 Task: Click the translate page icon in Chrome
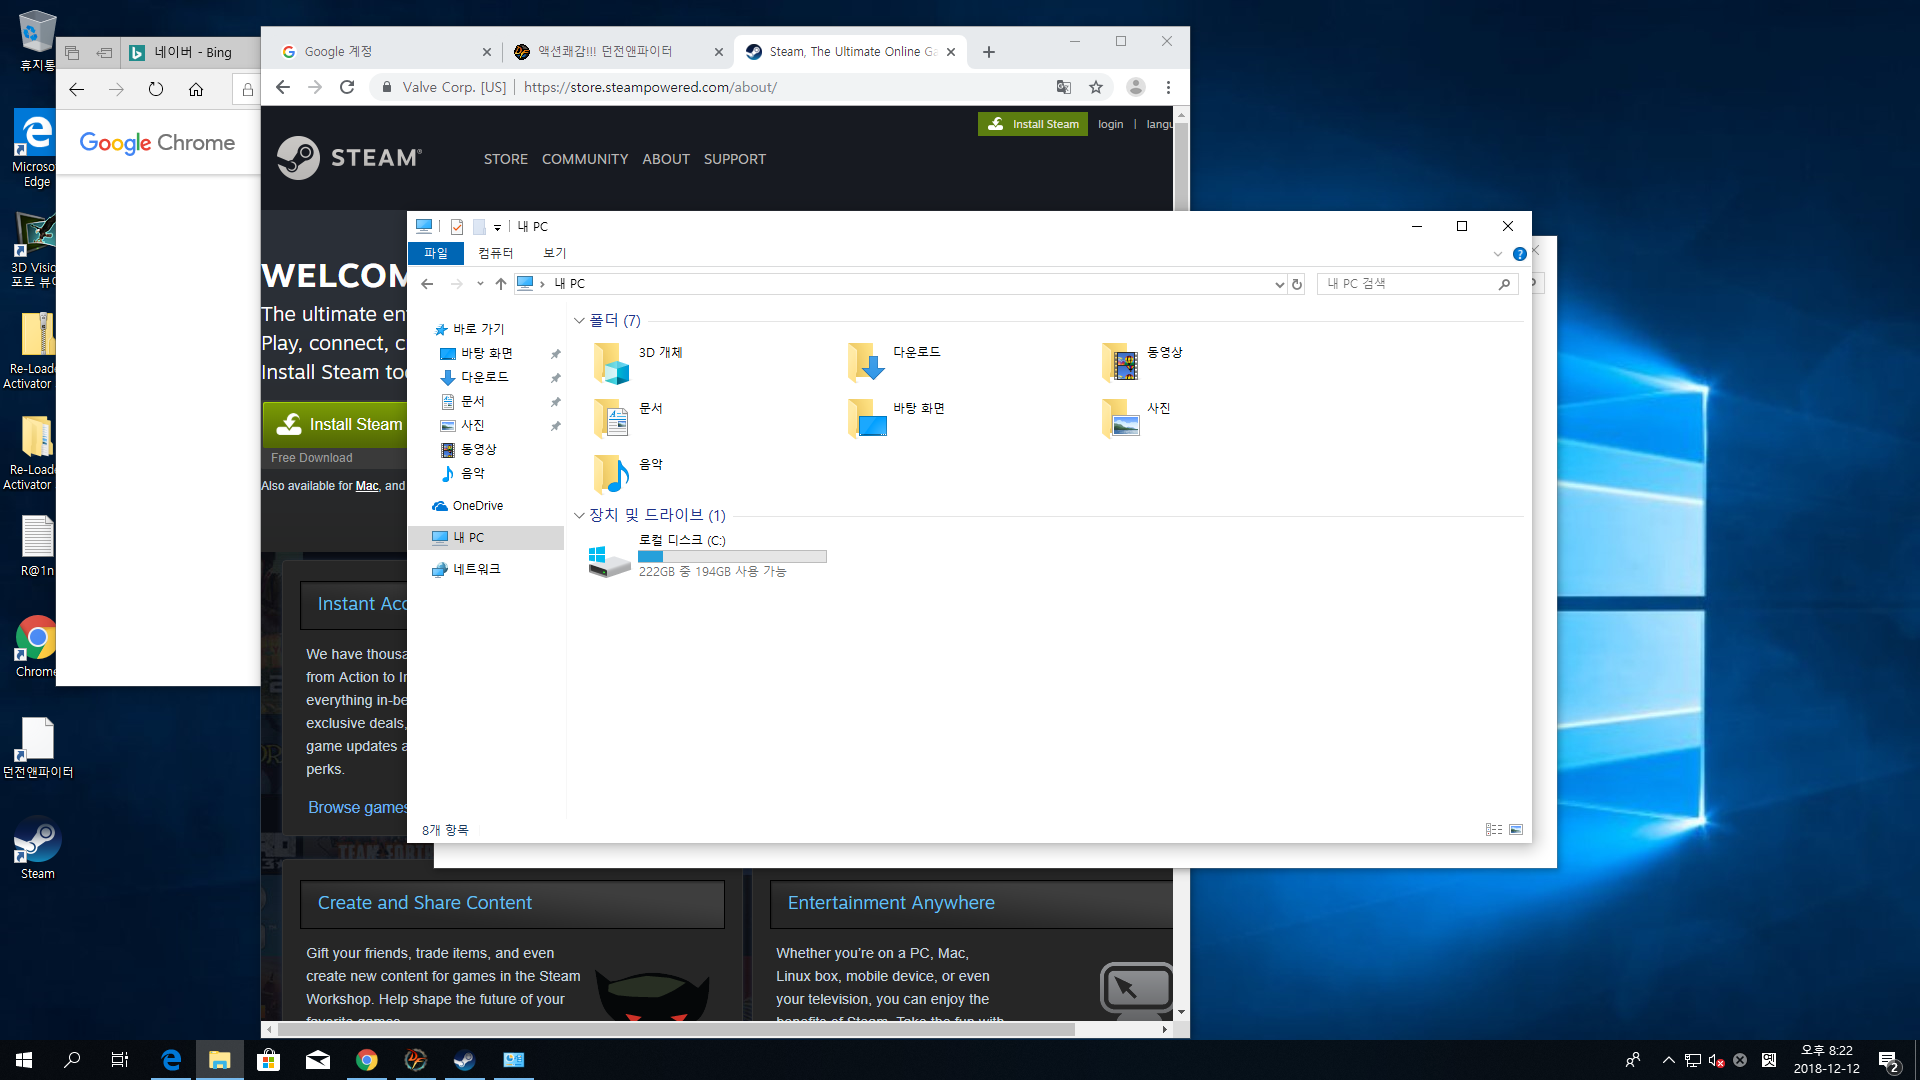click(1063, 87)
